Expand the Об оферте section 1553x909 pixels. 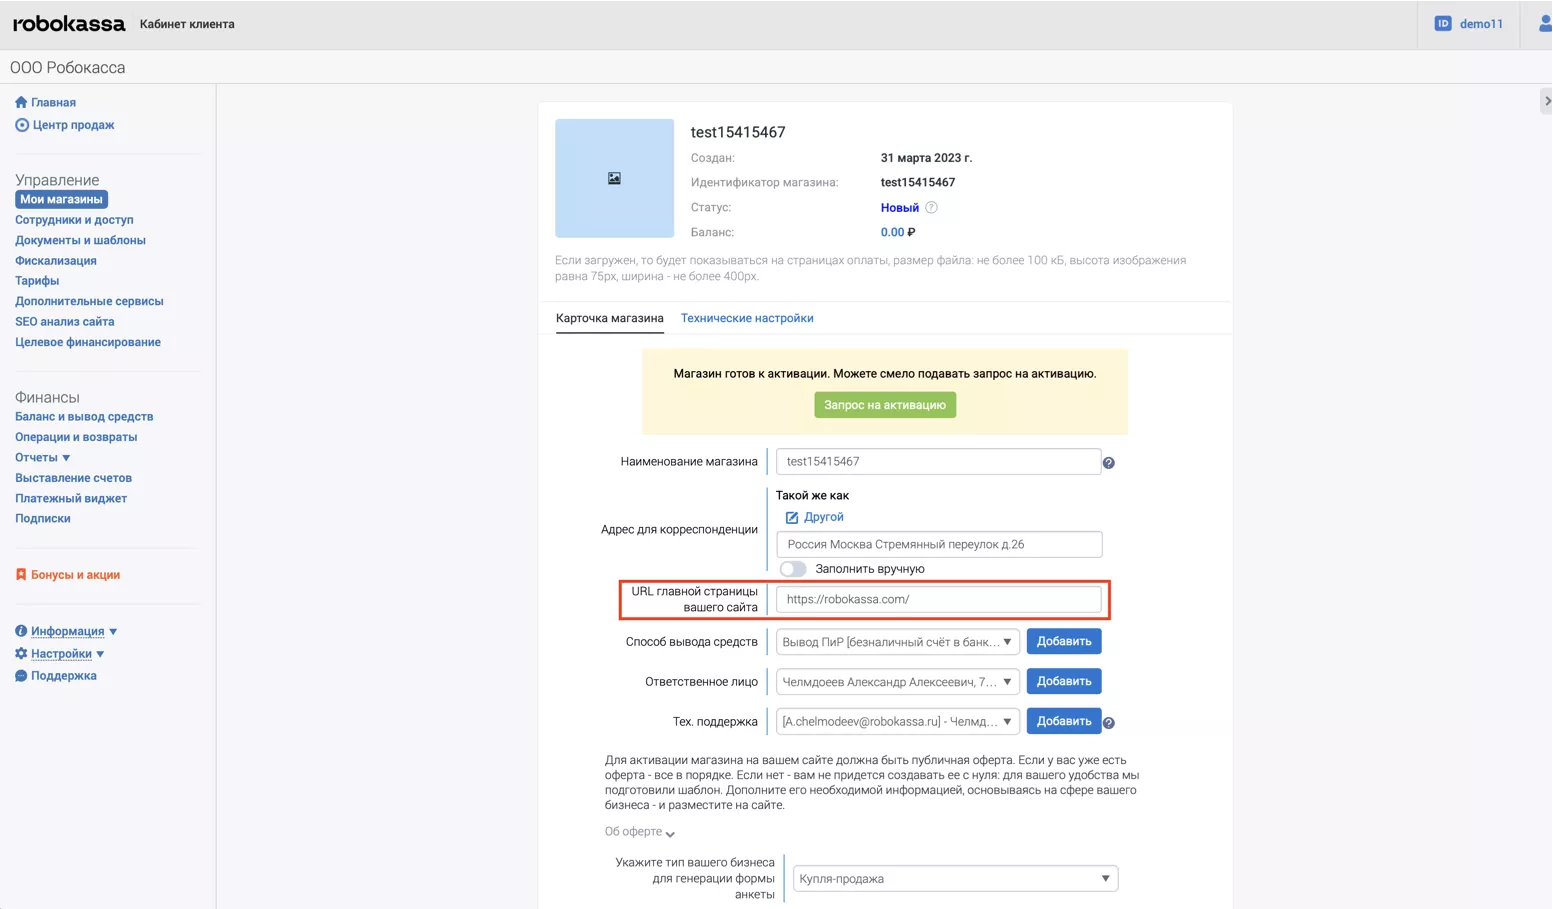(x=640, y=832)
